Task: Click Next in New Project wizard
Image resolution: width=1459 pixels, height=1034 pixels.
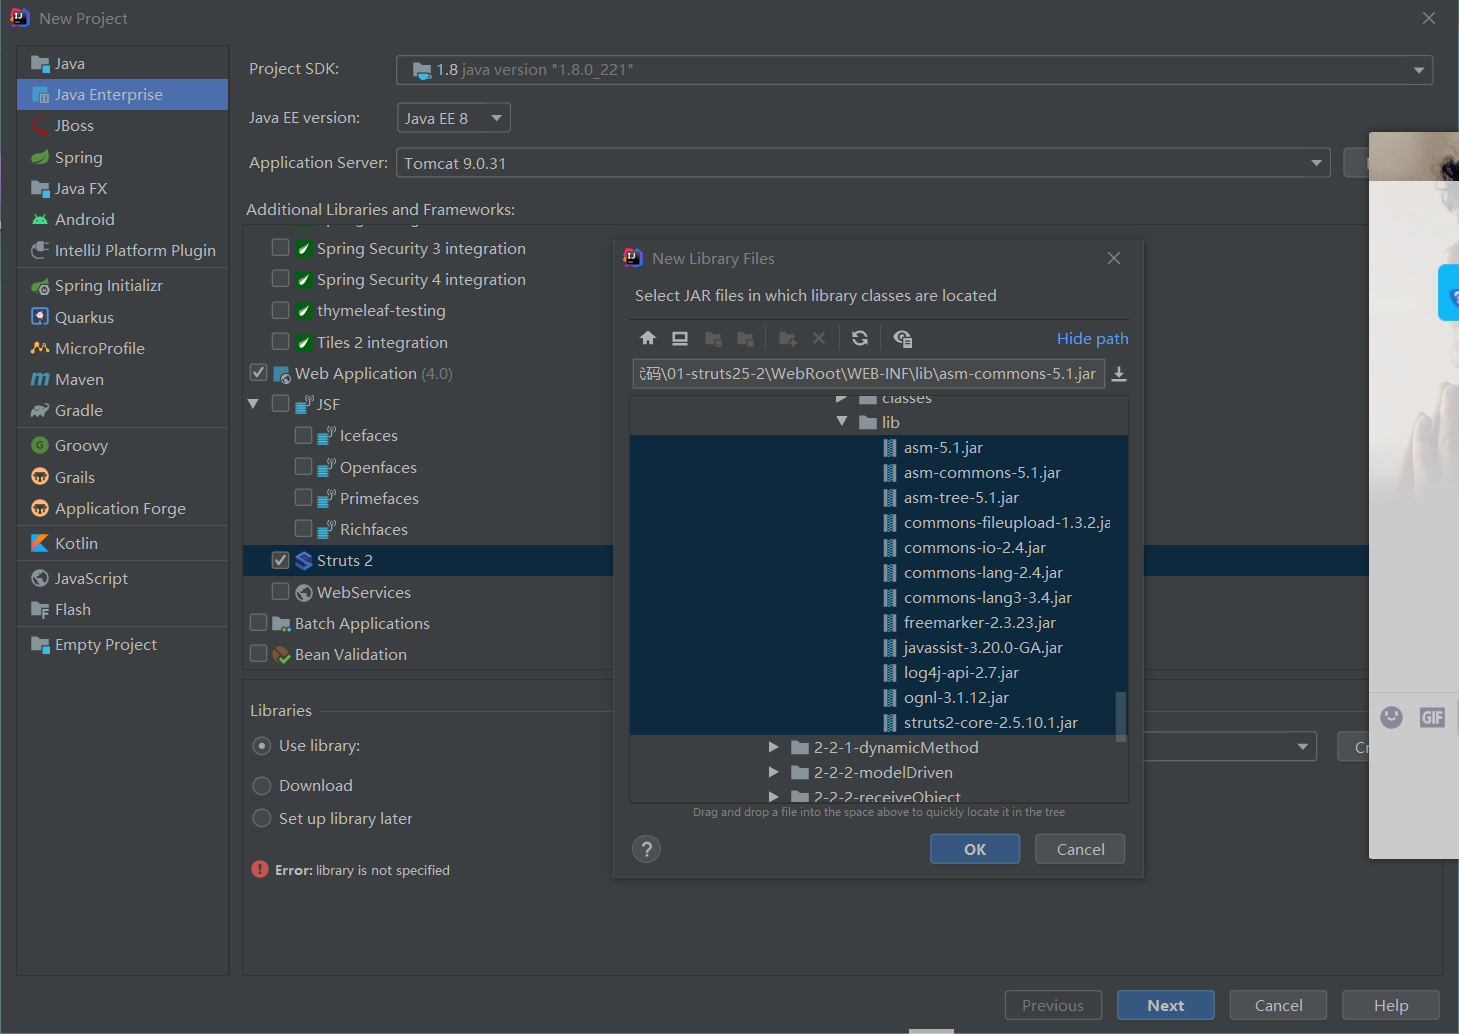Action: coord(1166,1005)
